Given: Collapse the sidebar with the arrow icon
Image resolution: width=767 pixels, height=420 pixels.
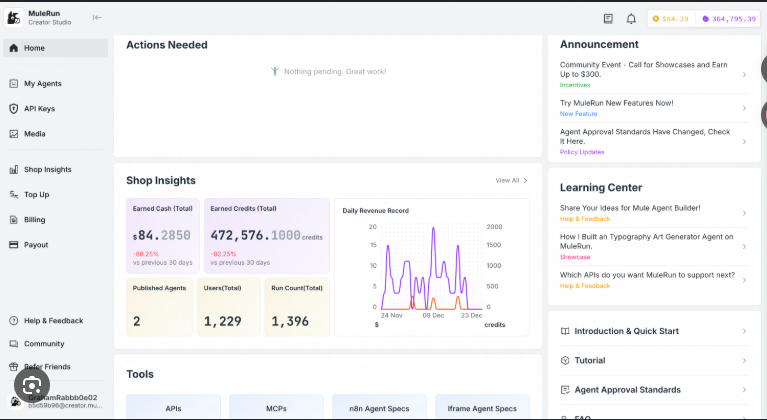Looking at the screenshot, I should pos(97,18).
